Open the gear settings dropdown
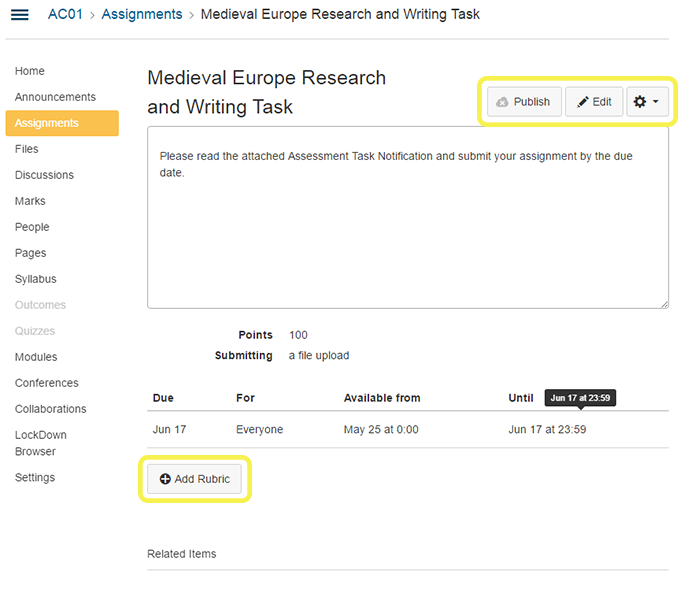Image resolution: width=680 pixels, height=601 pixels. pos(647,102)
